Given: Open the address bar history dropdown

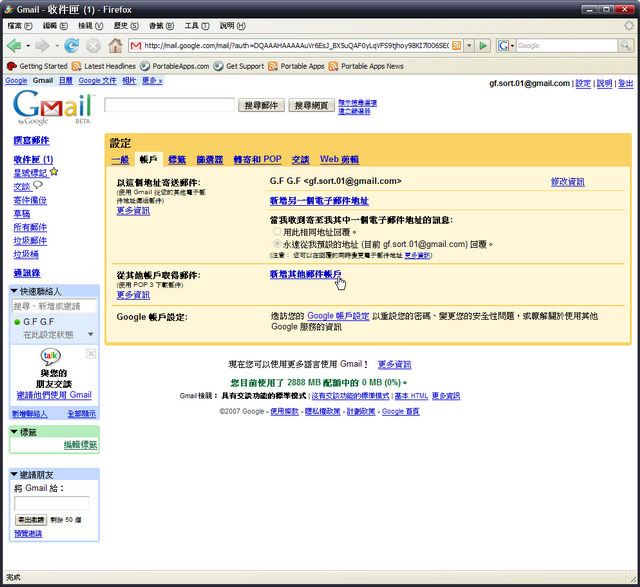Looking at the screenshot, I should tap(469, 46).
